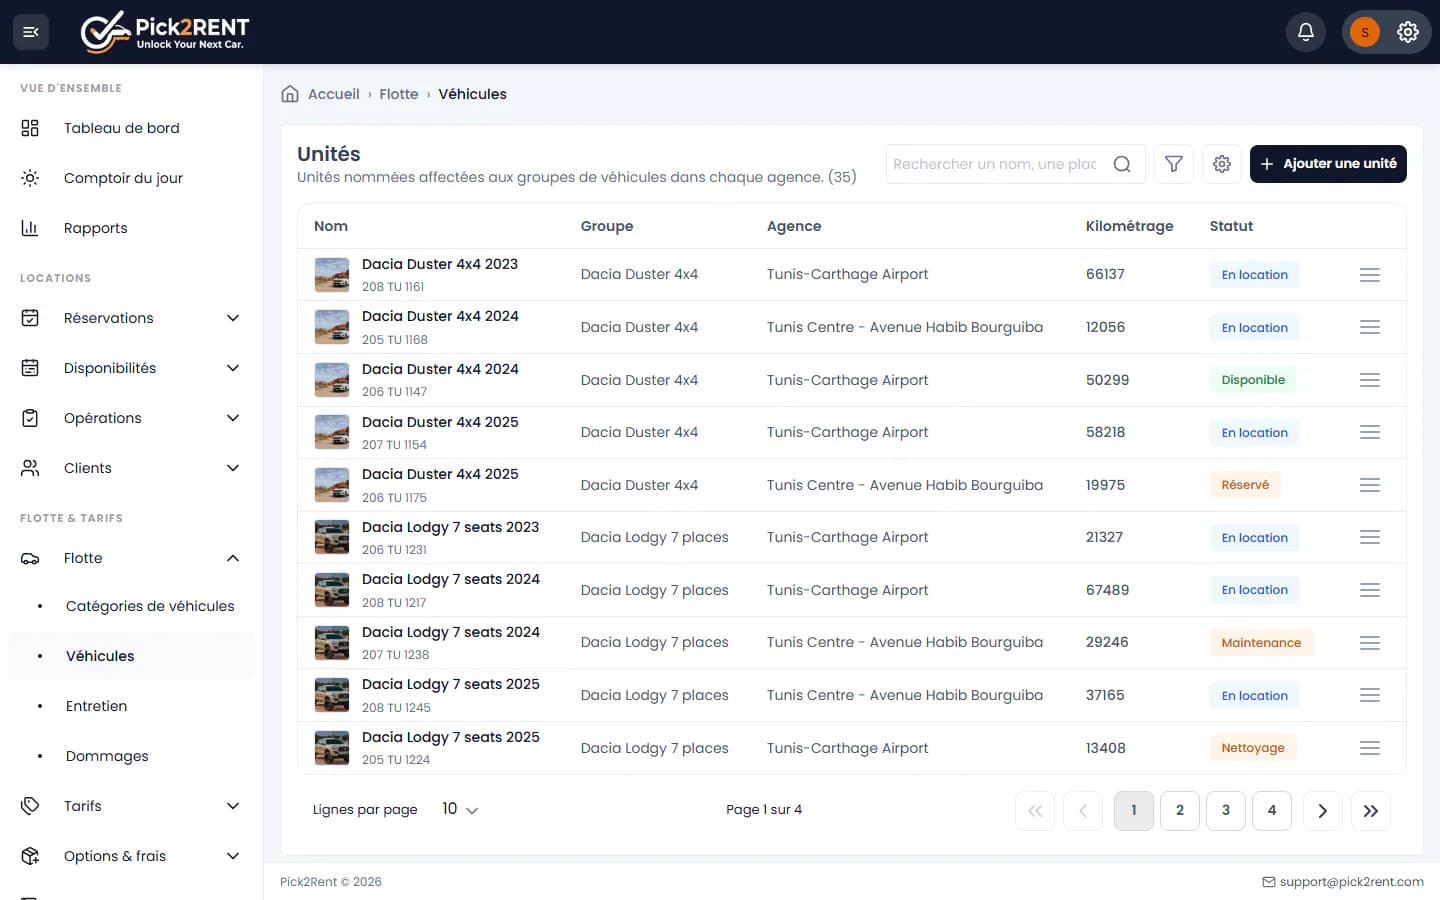Screen dimensions: 1440x900
Task: Click the Flotte breadcrumb link
Action: pos(399,94)
